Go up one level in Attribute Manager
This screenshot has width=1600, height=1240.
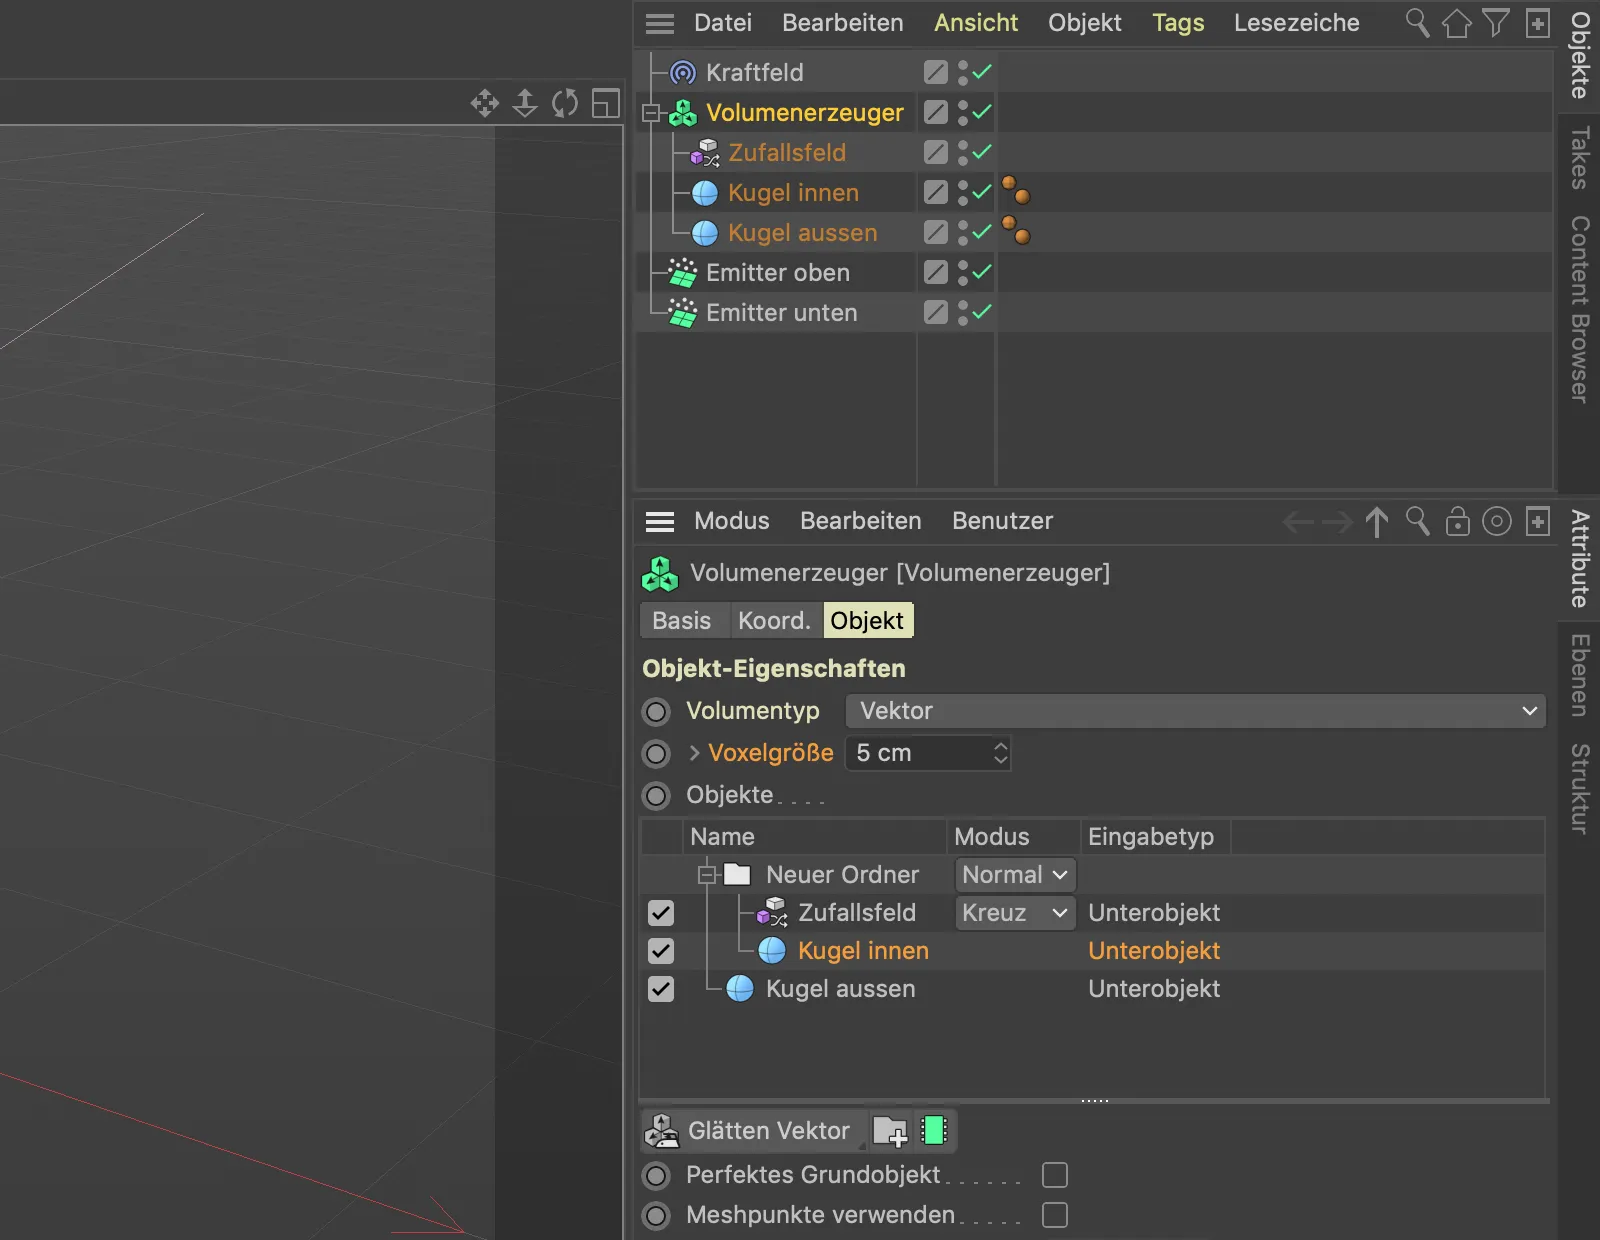(1377, 521)
